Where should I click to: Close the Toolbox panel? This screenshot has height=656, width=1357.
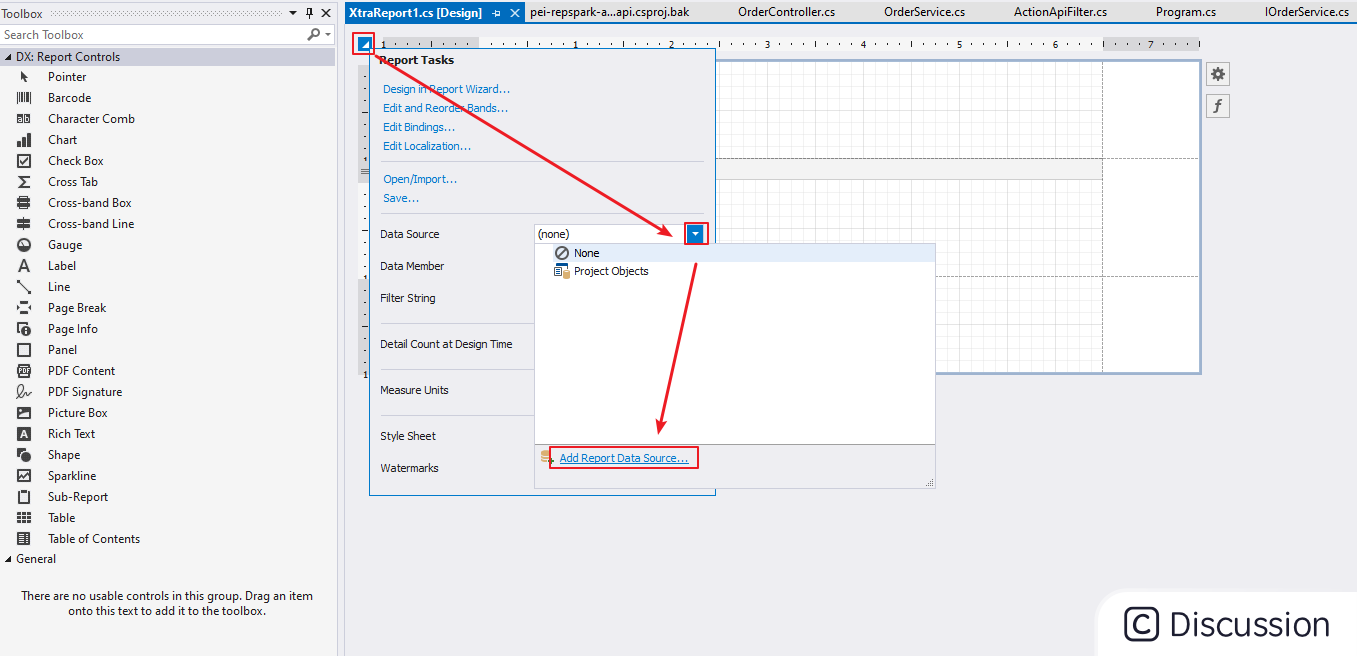tap(326, 13)
